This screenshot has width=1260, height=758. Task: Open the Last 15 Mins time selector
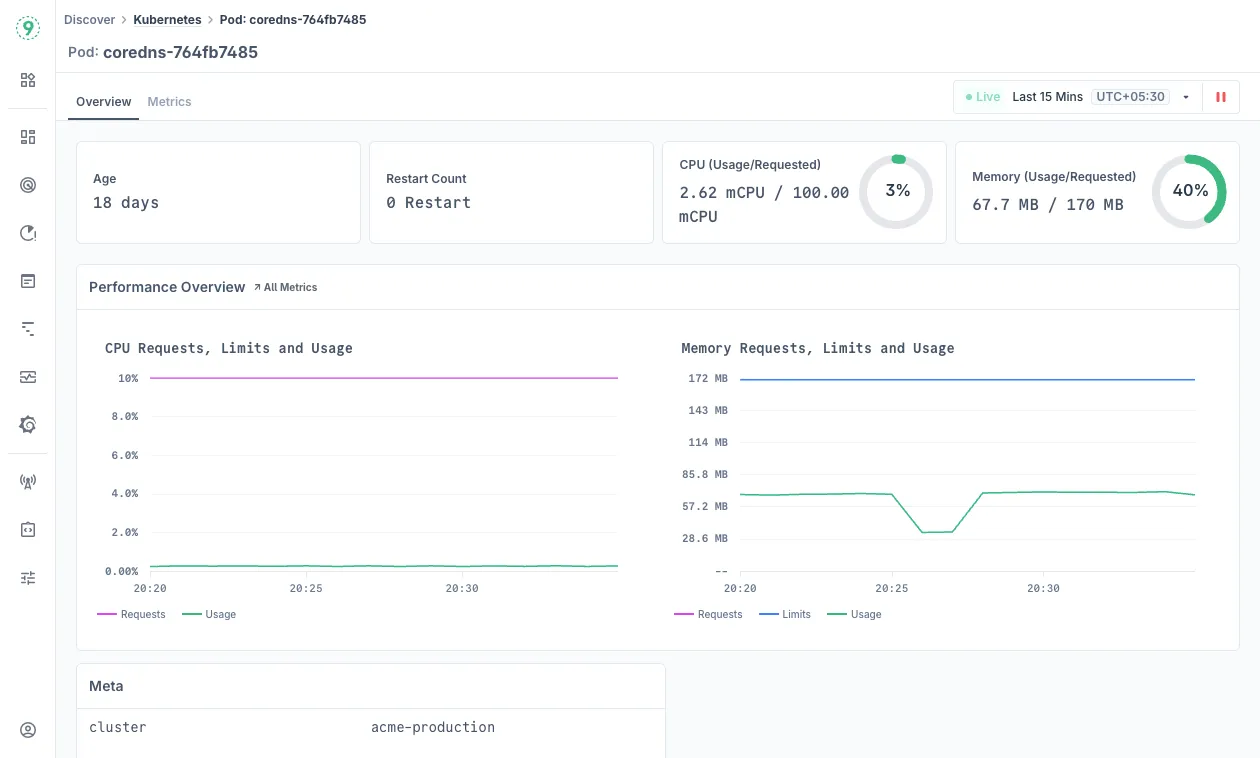(1047, 97)
